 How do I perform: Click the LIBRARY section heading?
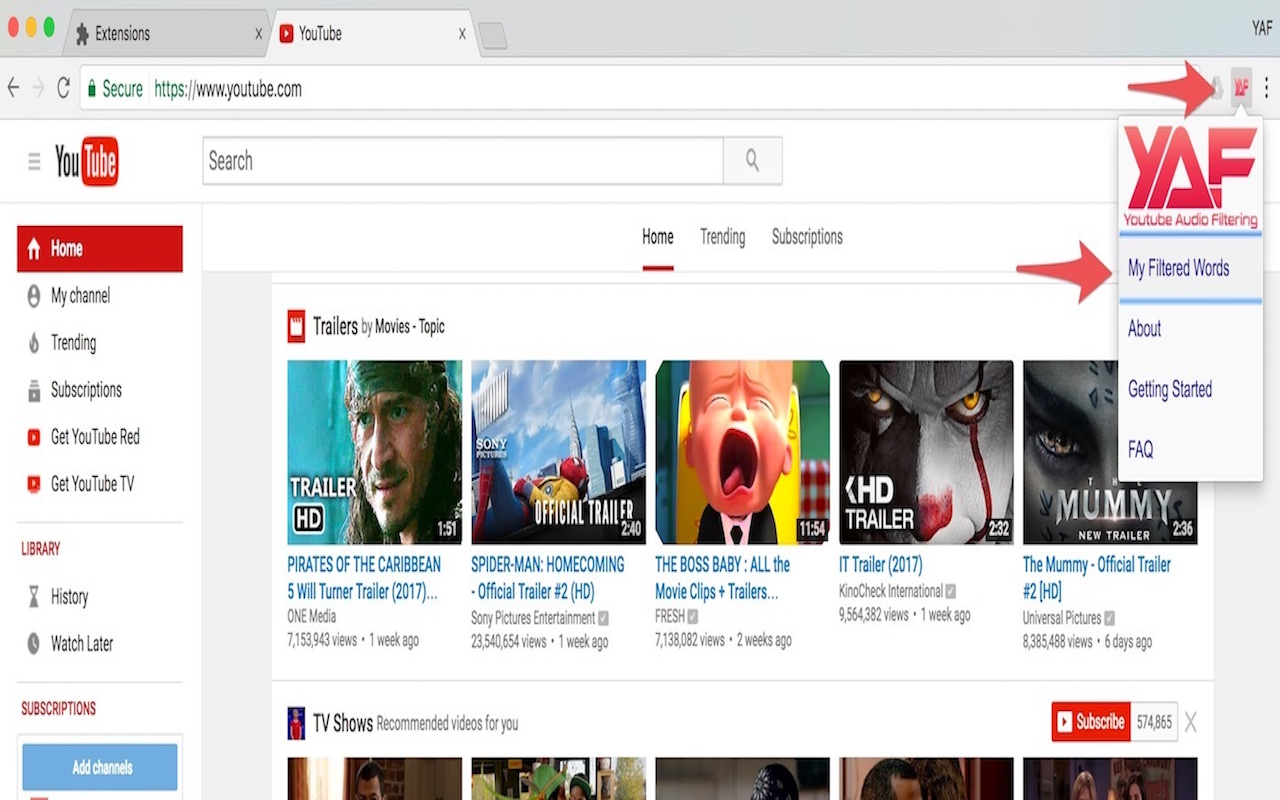[x=41, y=549]
